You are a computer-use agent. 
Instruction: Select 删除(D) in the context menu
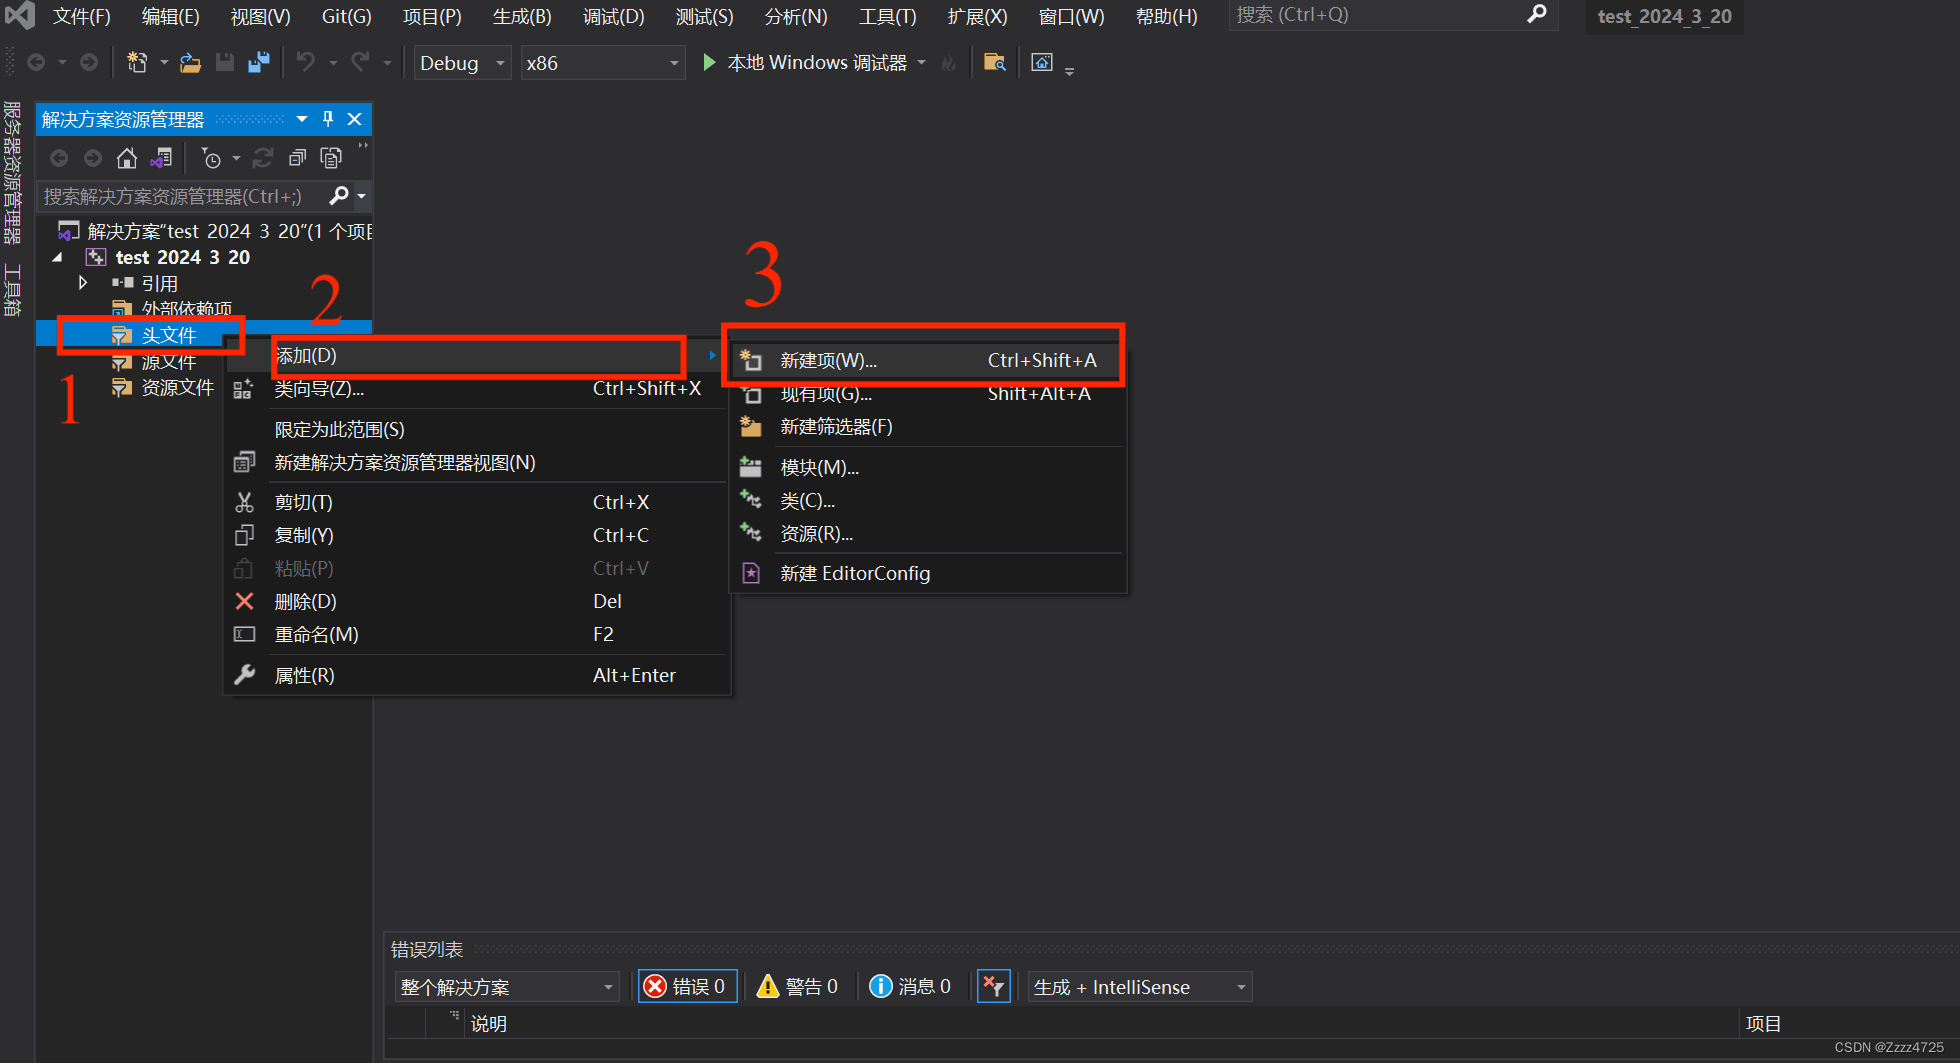(x=478, y=601)
